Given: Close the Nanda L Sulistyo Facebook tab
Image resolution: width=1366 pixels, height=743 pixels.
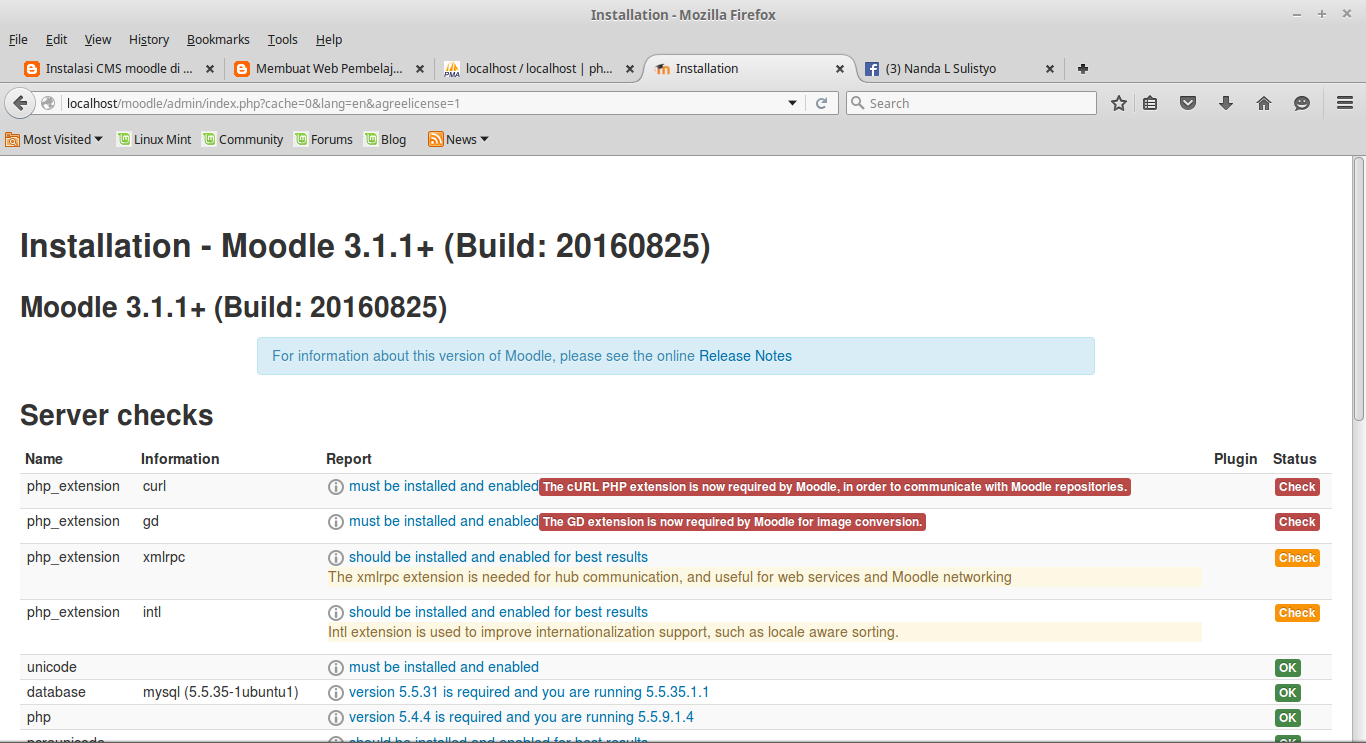Looking at the screenshot, I should click(1050, 69).
